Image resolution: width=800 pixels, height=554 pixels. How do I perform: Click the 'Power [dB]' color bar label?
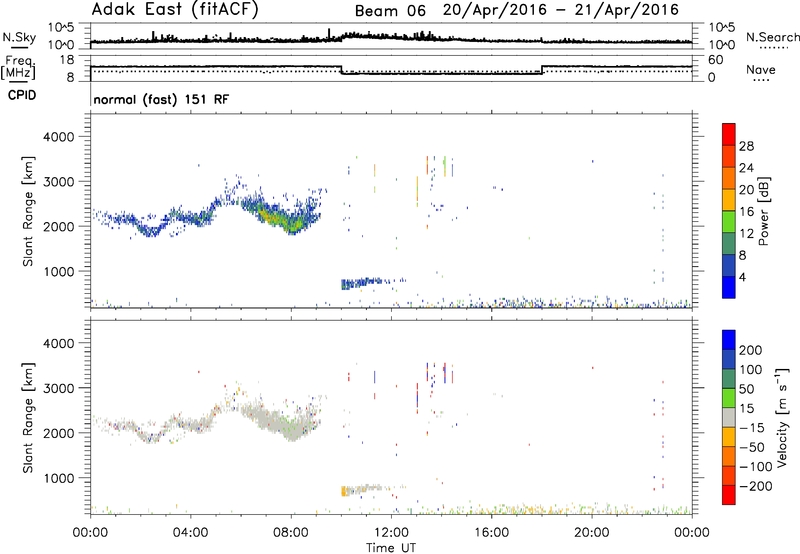click(x=763, y=211)
